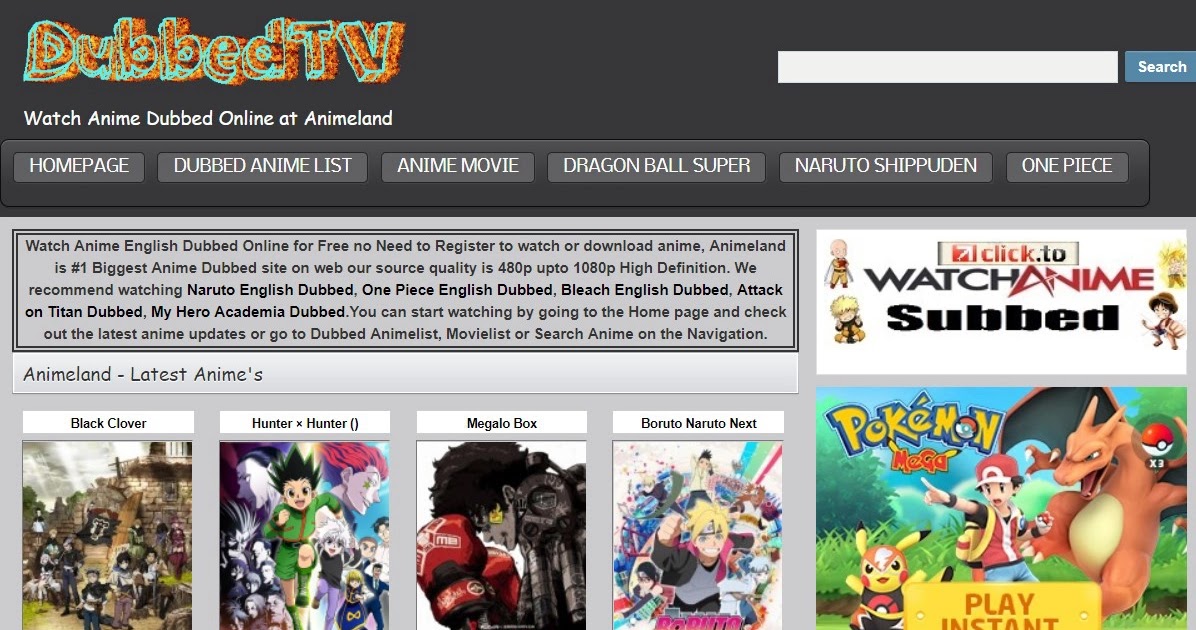Open the DUBBED ANIME LIST menu

262,166
